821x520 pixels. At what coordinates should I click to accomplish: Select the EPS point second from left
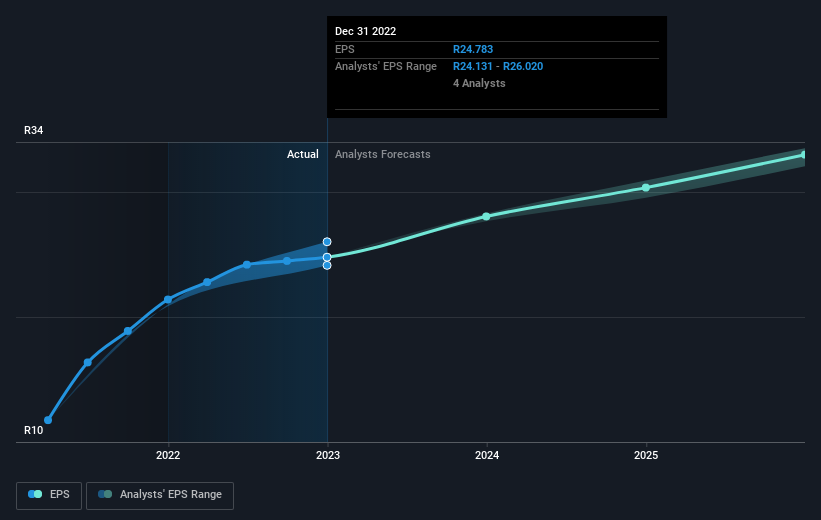(x=88, y=362)
